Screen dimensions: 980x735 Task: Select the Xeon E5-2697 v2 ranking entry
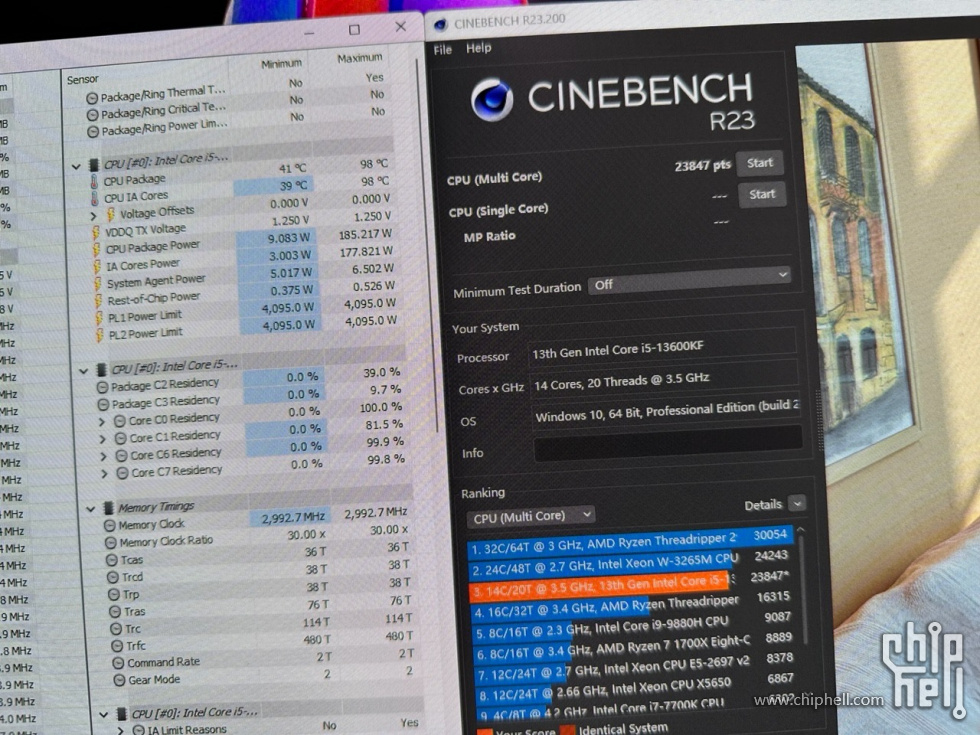(x=634, y=668)
